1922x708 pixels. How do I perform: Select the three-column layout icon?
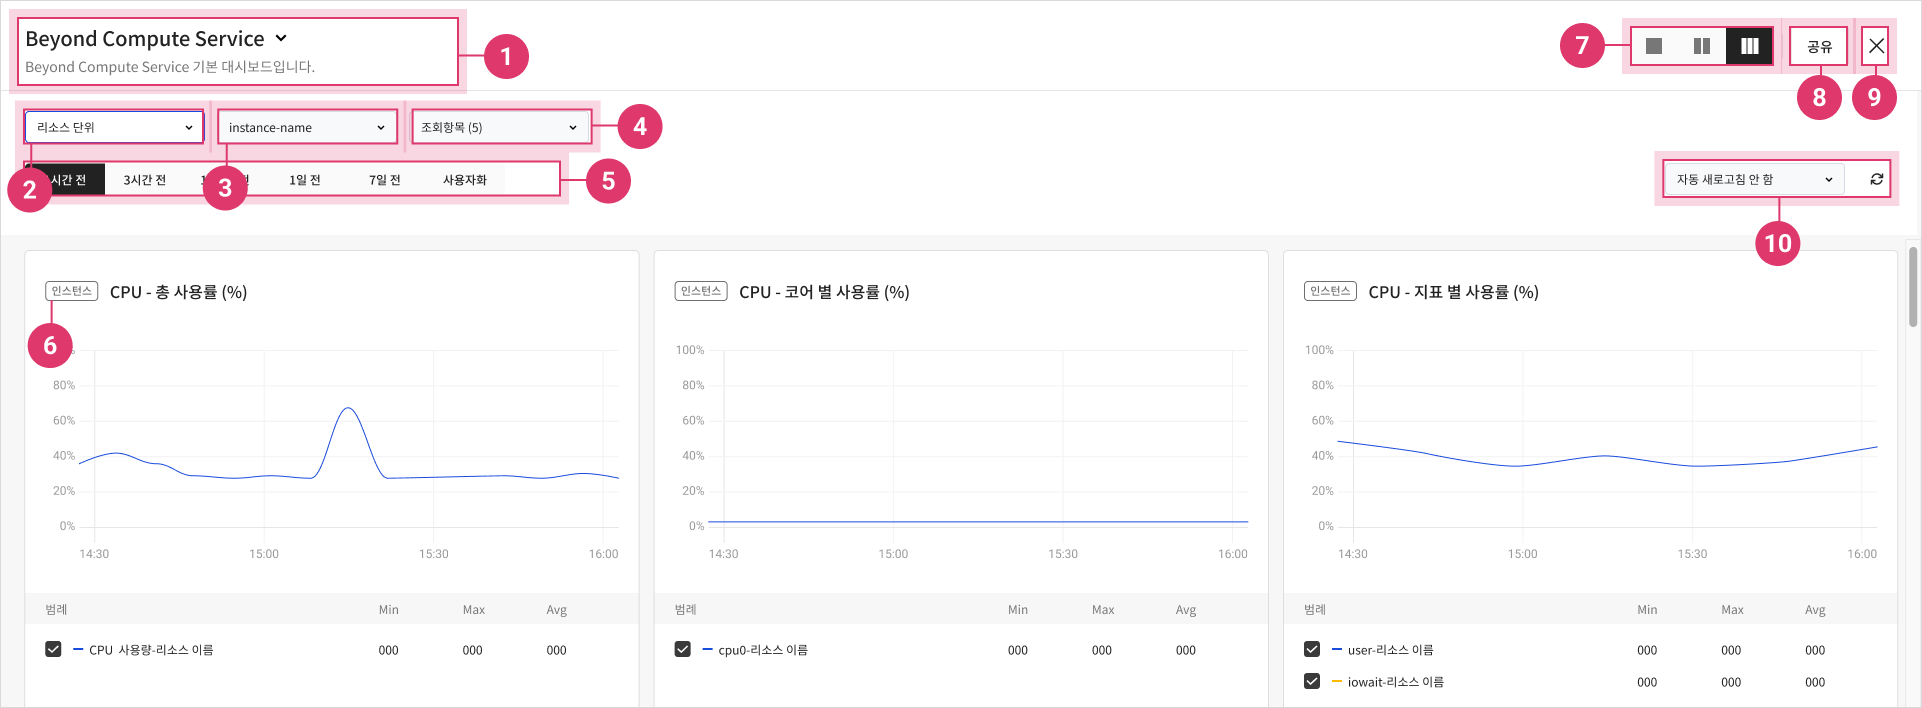click(1750, 46)
